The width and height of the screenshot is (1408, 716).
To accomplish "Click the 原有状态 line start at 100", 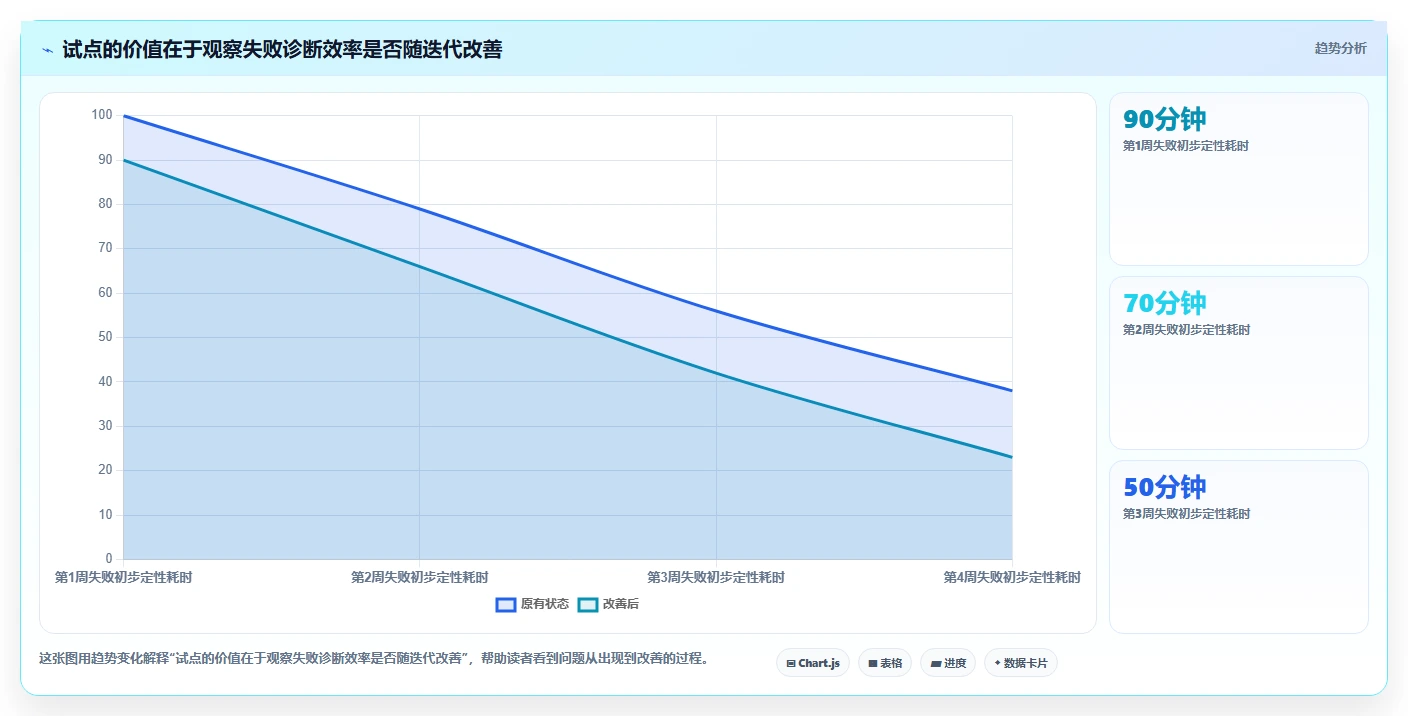I will [123, 116].
